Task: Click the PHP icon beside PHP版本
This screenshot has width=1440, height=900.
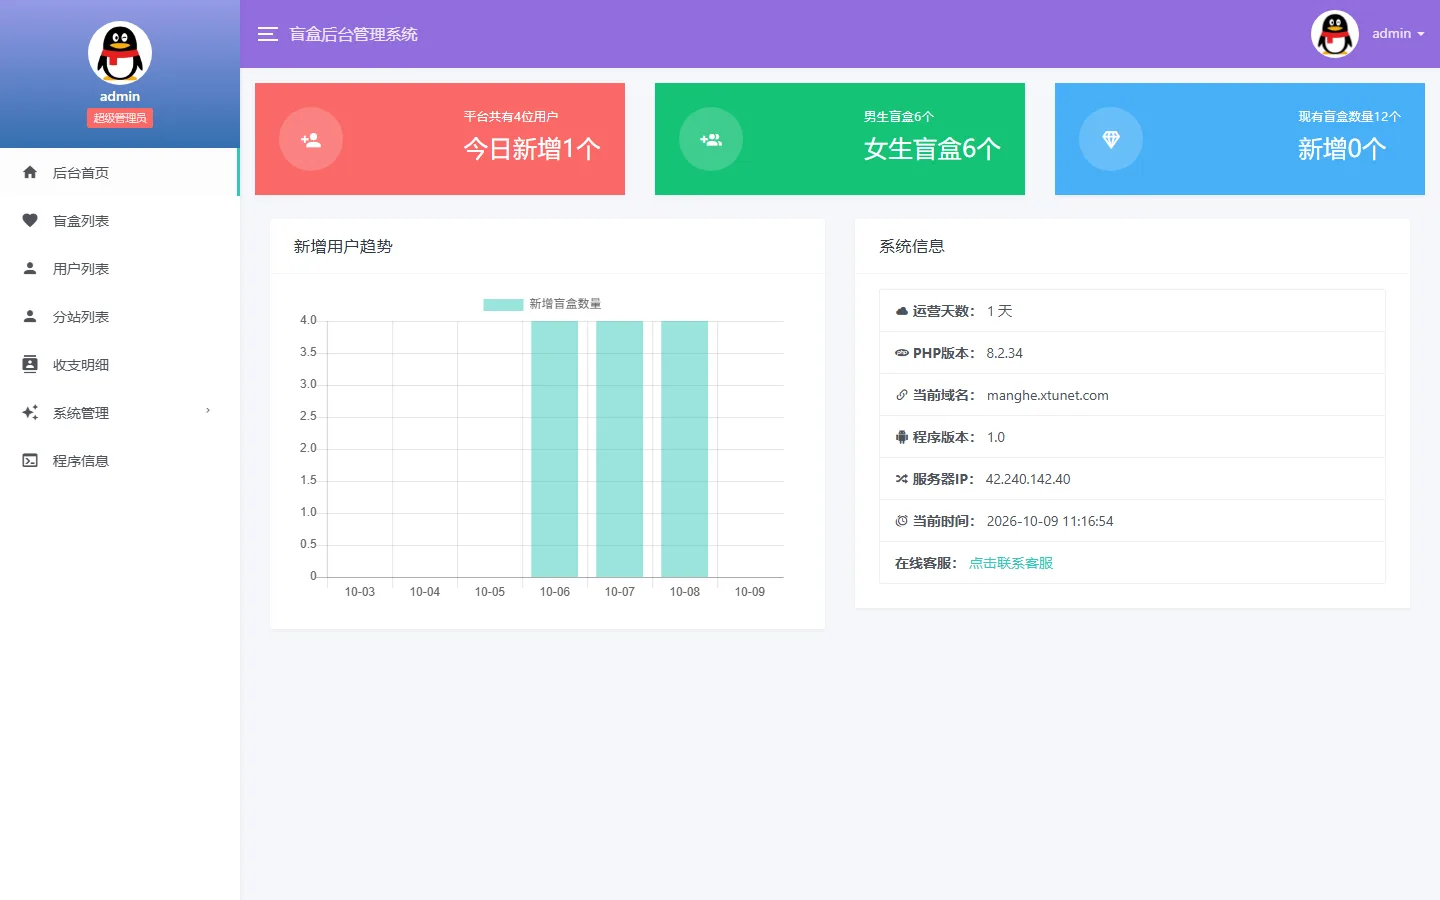Action: click(902, 353)
